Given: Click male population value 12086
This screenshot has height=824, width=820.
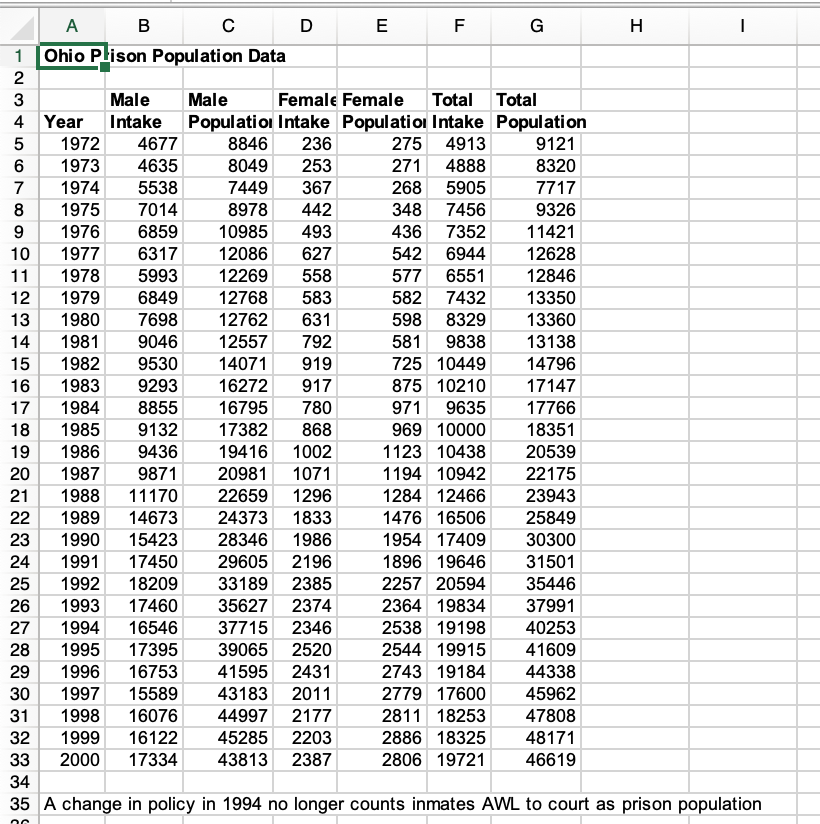Looking at the screenshot, I should click(228, 254).
